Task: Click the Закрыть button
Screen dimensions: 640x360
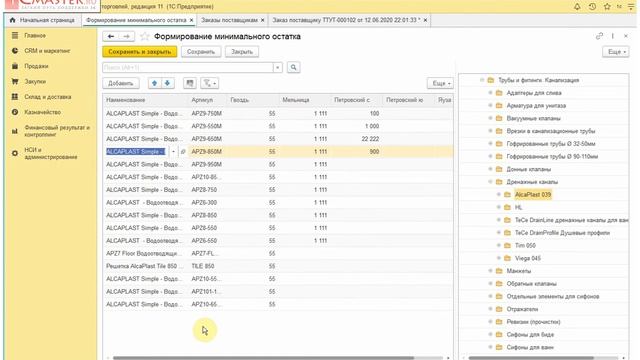Action: [x=242, y=52]
